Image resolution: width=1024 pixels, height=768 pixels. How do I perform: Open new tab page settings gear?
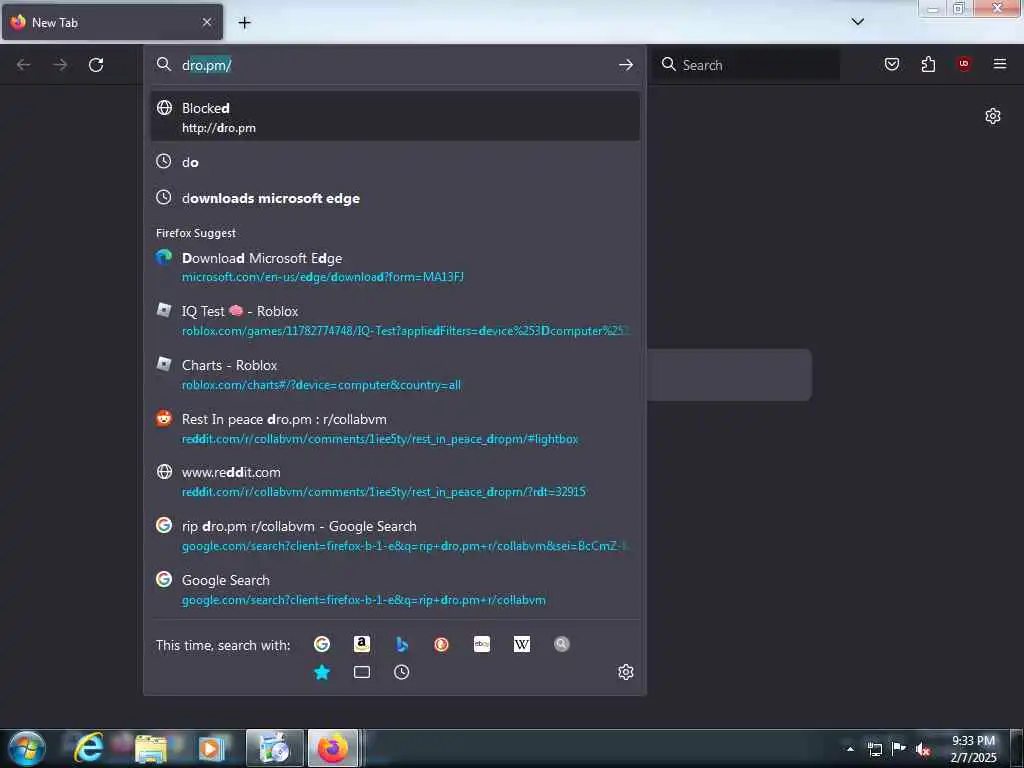[993, 116]
